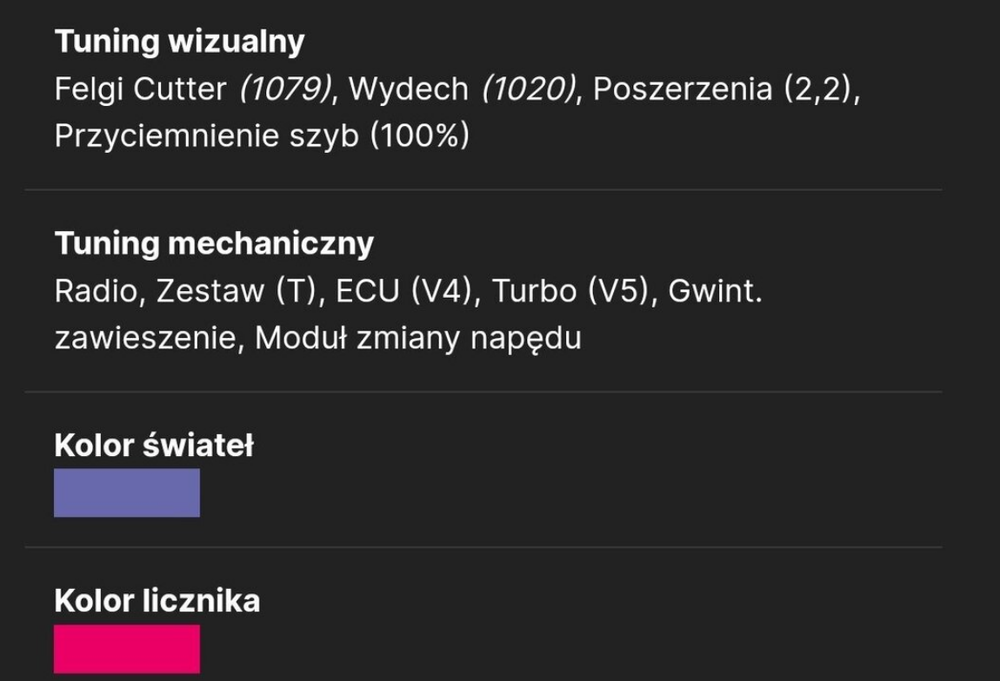The height and width of the screenshot is (681, 1000).
Task: Click Moduł zmiany napędu text
Action: point(418,338)
